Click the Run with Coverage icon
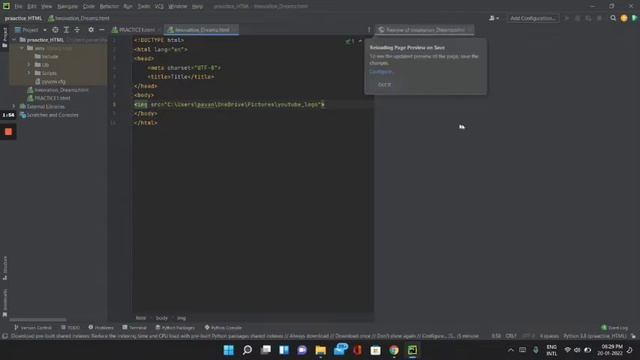The height and width of the screenshot is (360, 640). tap(588, 18)
